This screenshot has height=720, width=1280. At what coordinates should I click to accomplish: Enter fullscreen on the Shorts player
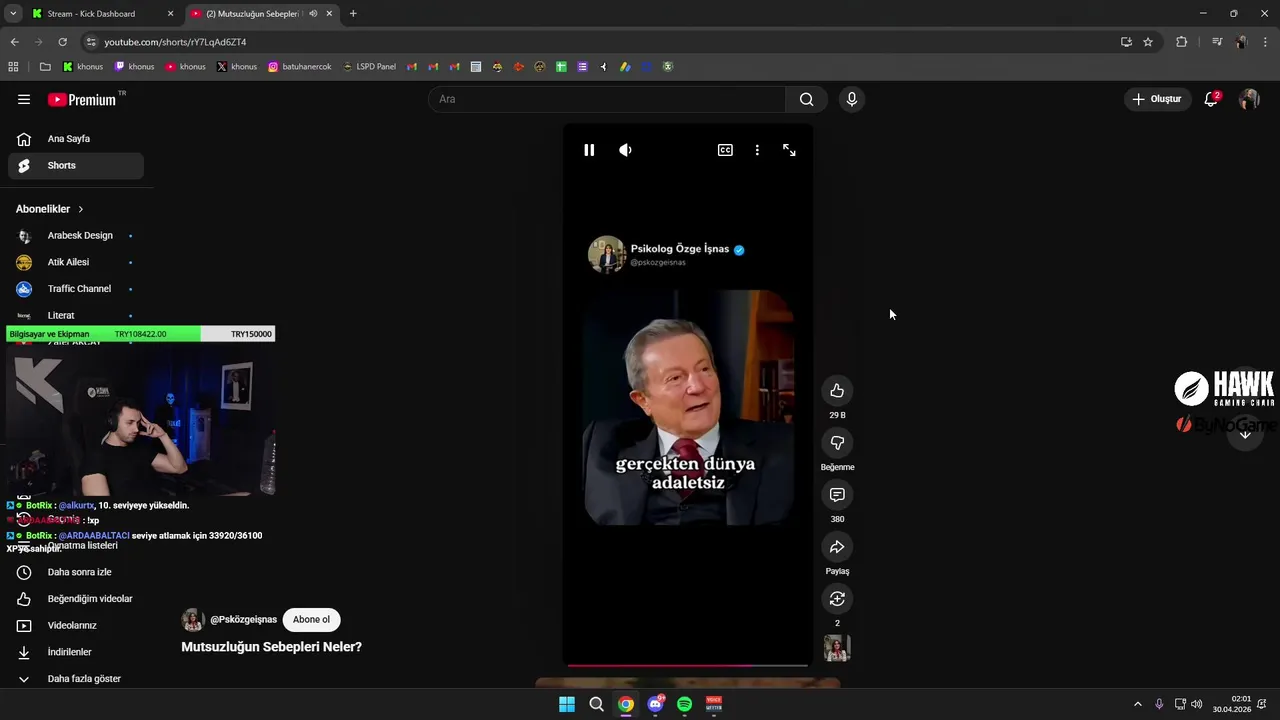point(789,150)
